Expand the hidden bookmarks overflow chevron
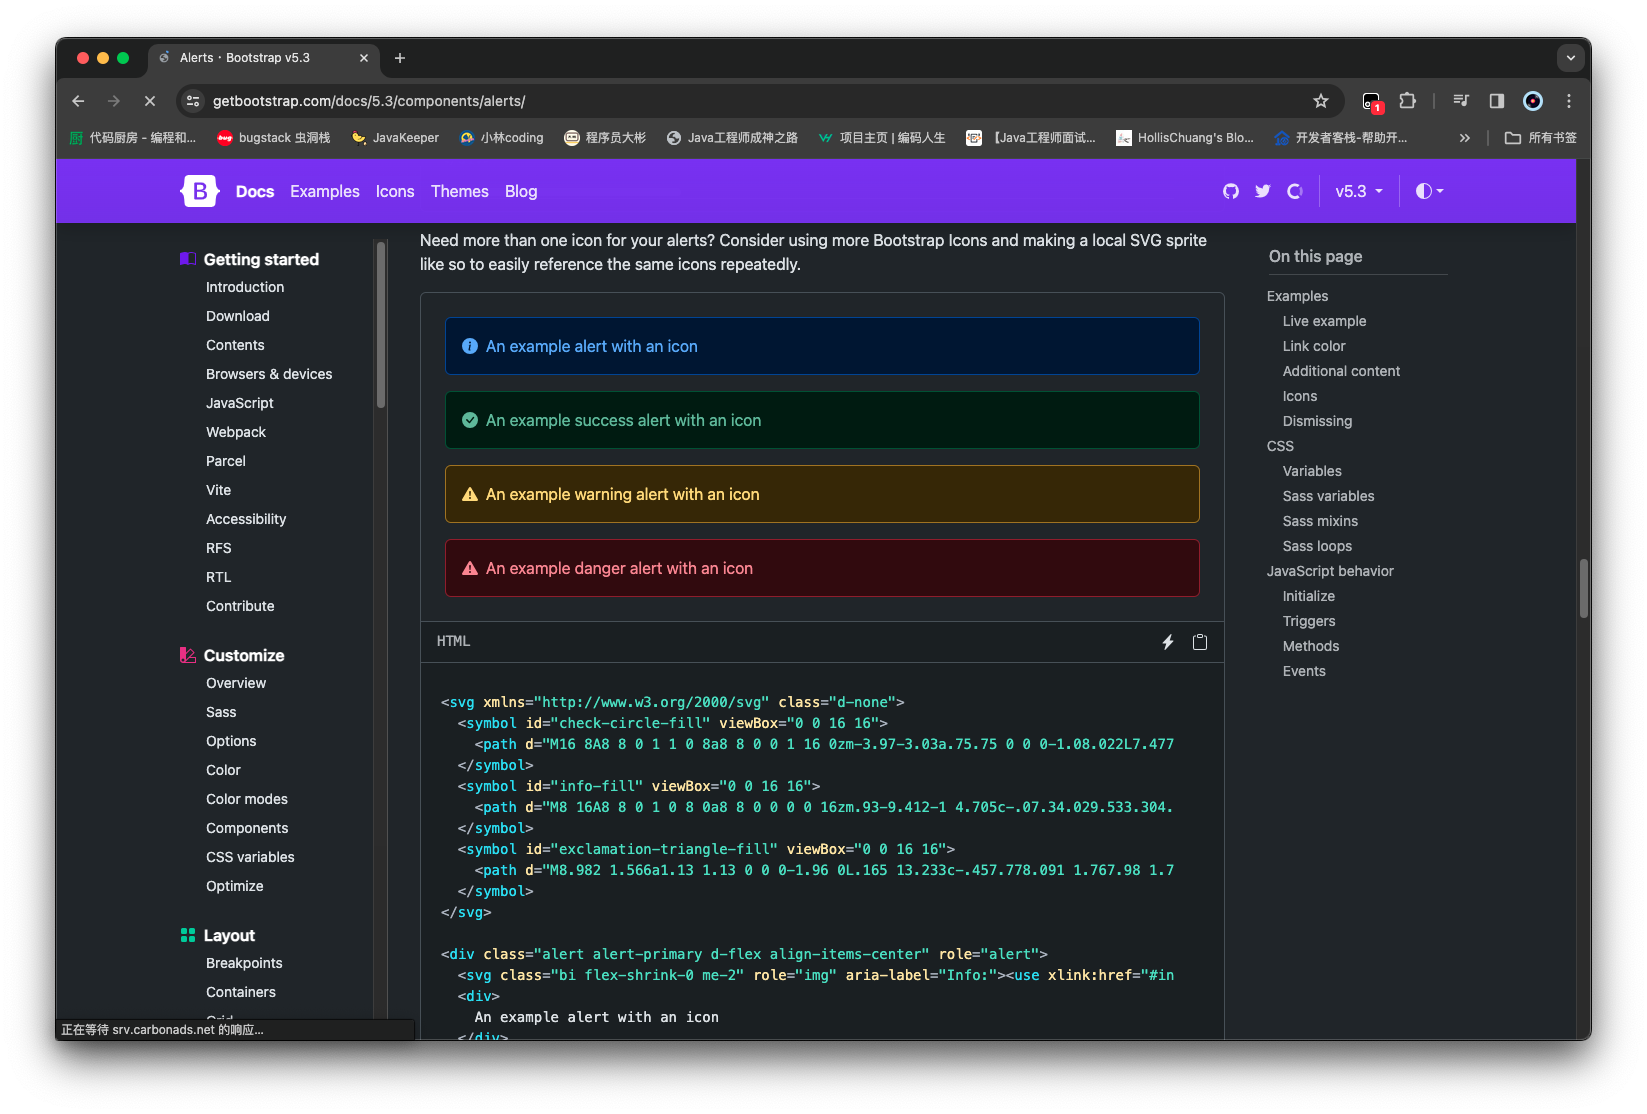 [x=1465, y=138]
